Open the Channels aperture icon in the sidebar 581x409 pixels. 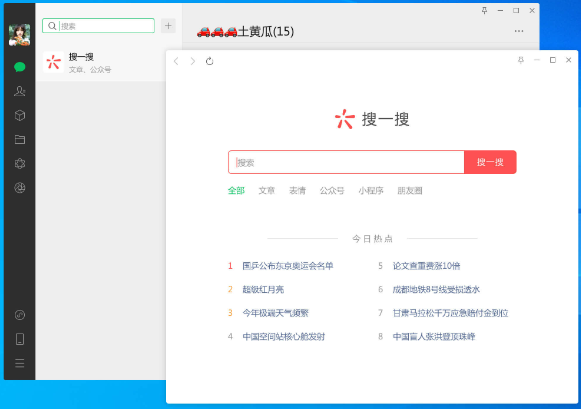20,188
